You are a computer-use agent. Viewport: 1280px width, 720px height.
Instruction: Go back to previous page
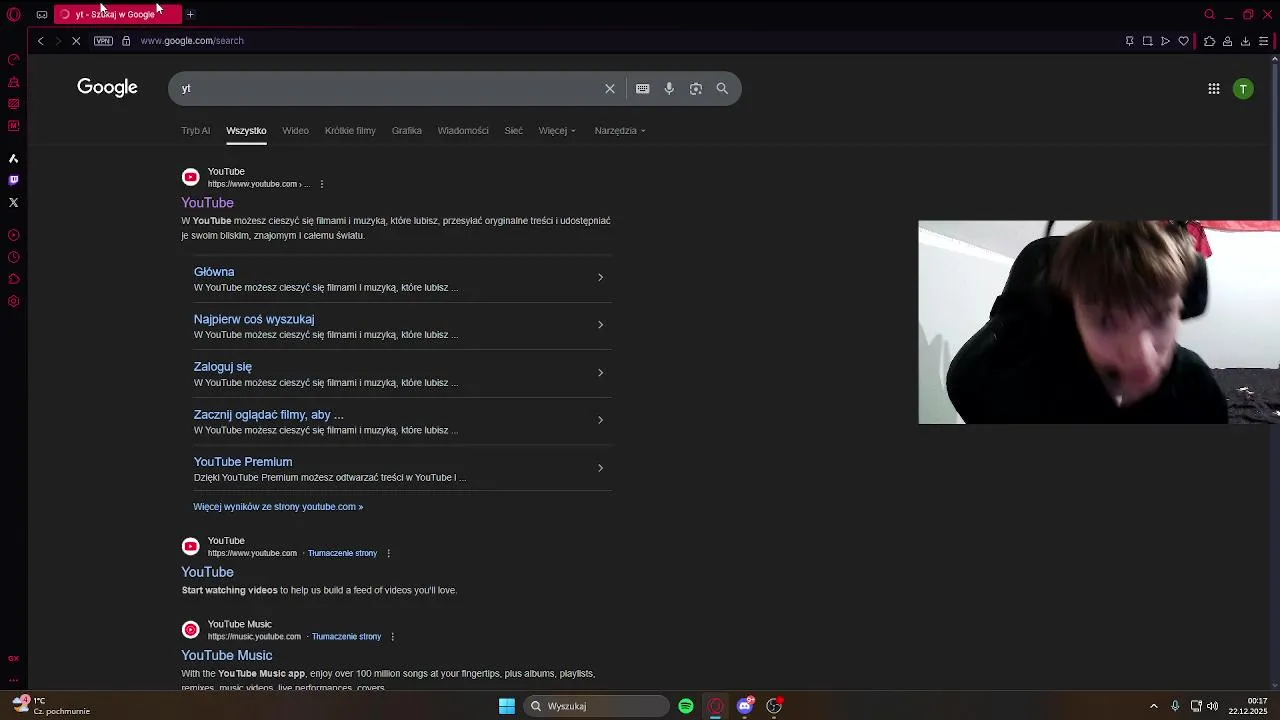coord(40,41)
